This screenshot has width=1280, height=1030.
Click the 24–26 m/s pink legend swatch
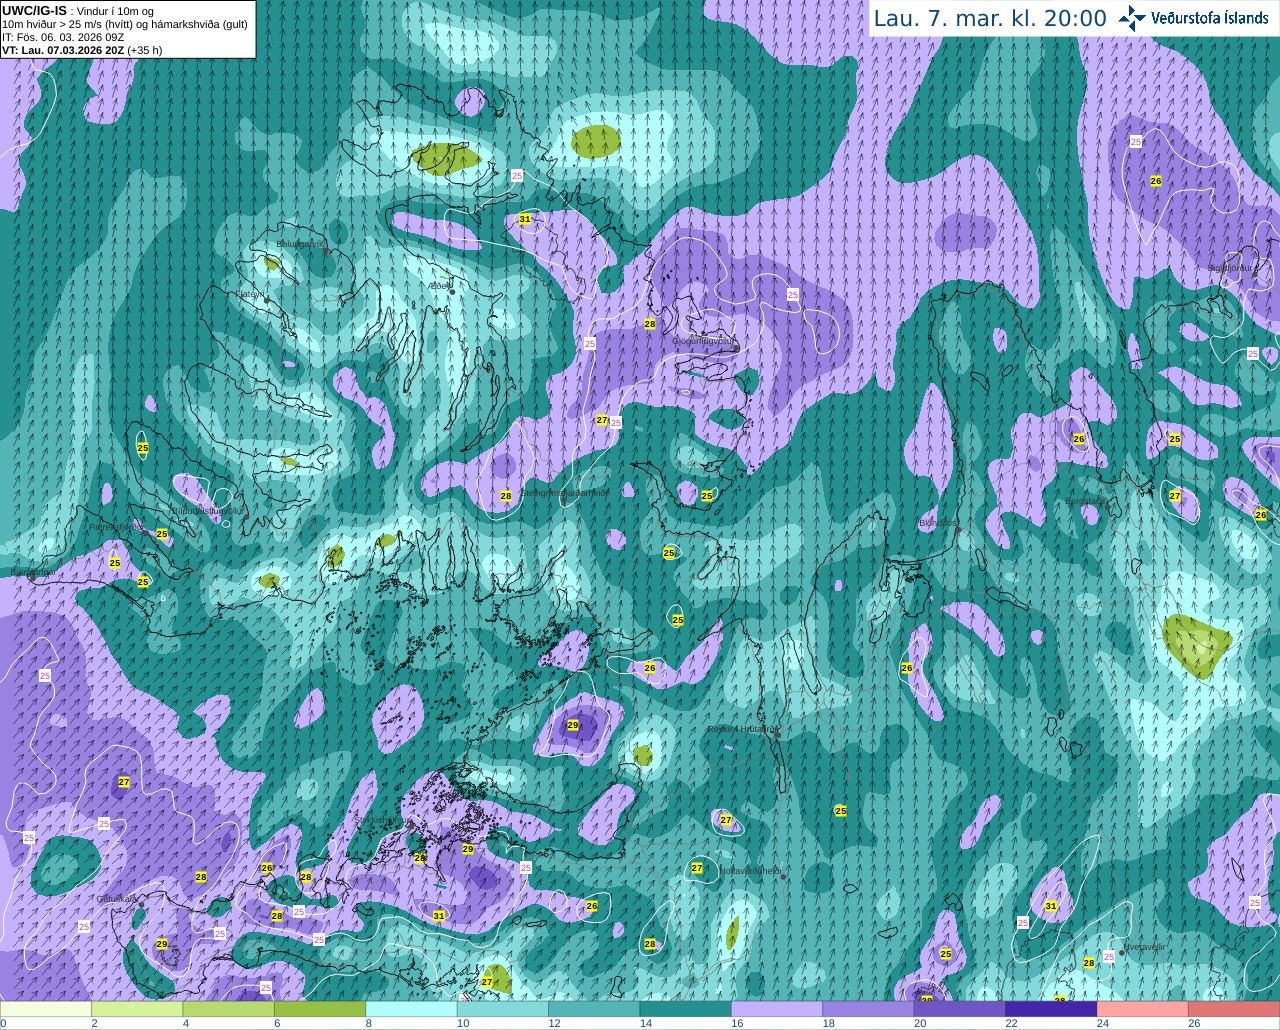(1142, 1009)
